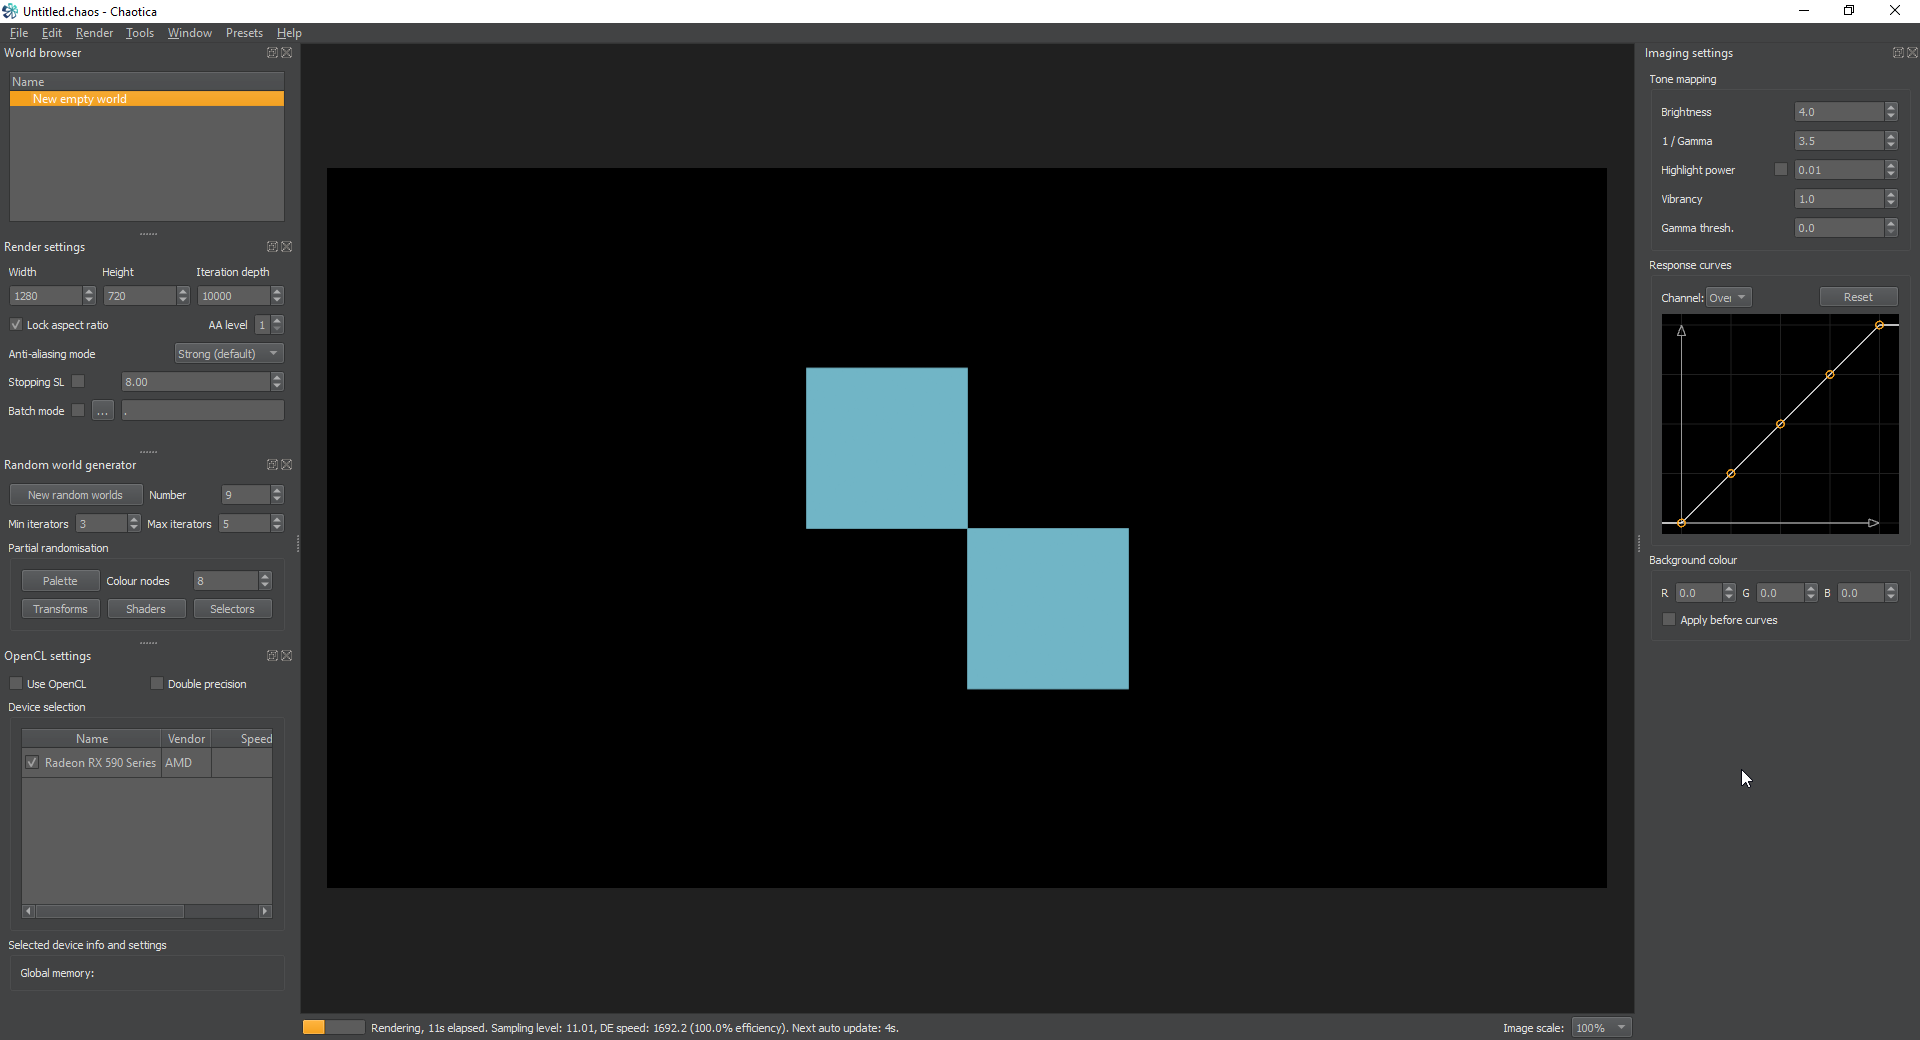This screenshot has width=1920, height=1040.
Task: Increase AA level with its up arrow
Action: [277, 321]
